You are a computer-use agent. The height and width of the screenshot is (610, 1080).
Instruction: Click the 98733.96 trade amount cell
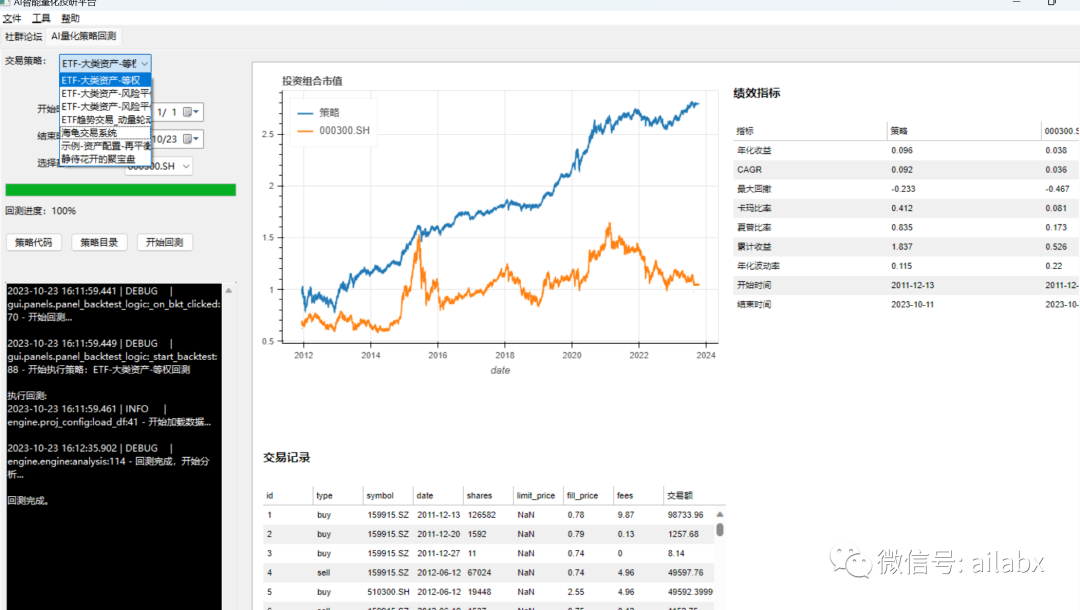click(685, 515)
